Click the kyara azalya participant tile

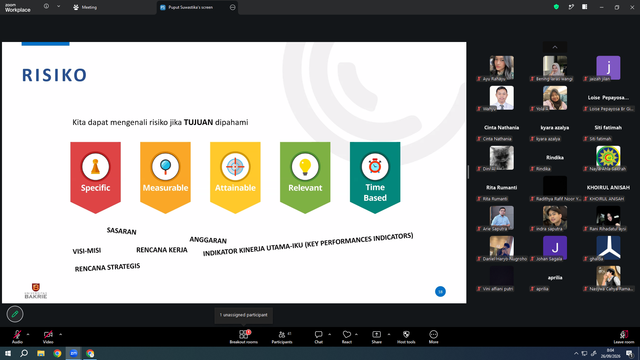(x=555, y=128)
